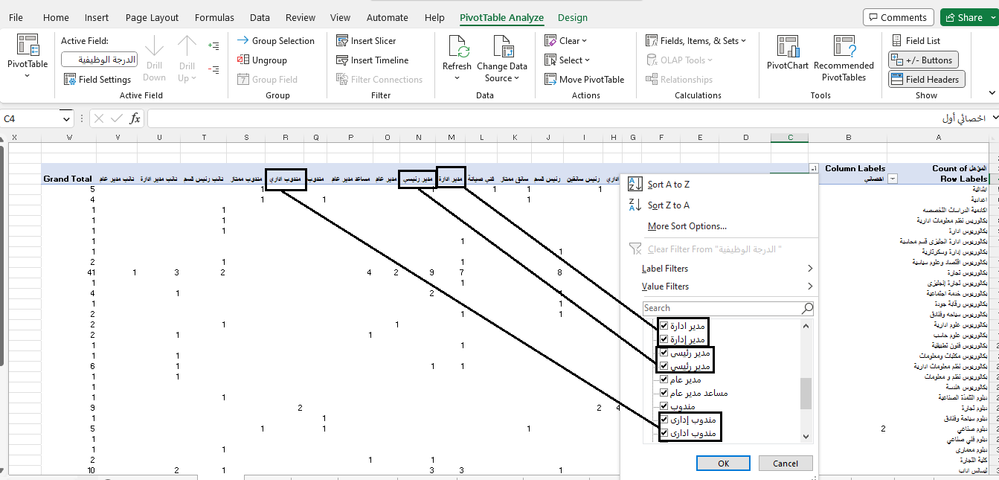
Task: Toggle the Field Headers button
Action: pyautogui.click(x=926, y=80)
